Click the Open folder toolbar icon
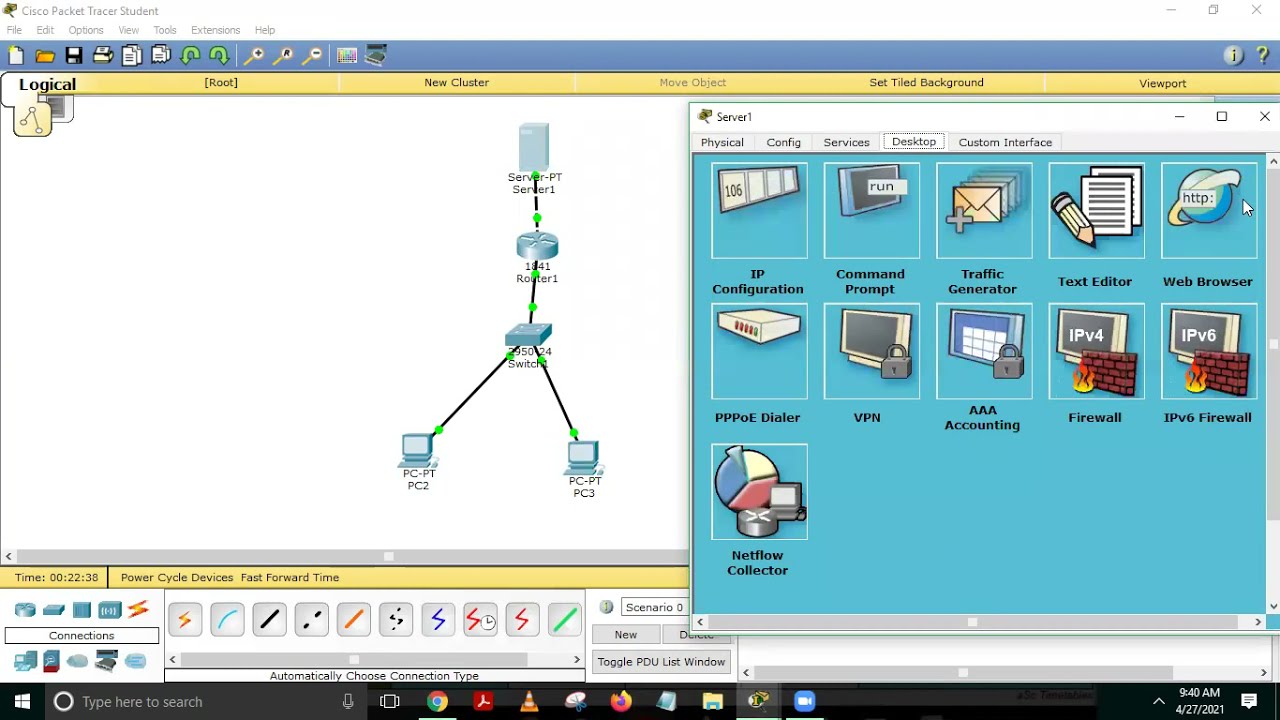The width and height of the screenshot is (1280, 720). click(x=45, y=56)
